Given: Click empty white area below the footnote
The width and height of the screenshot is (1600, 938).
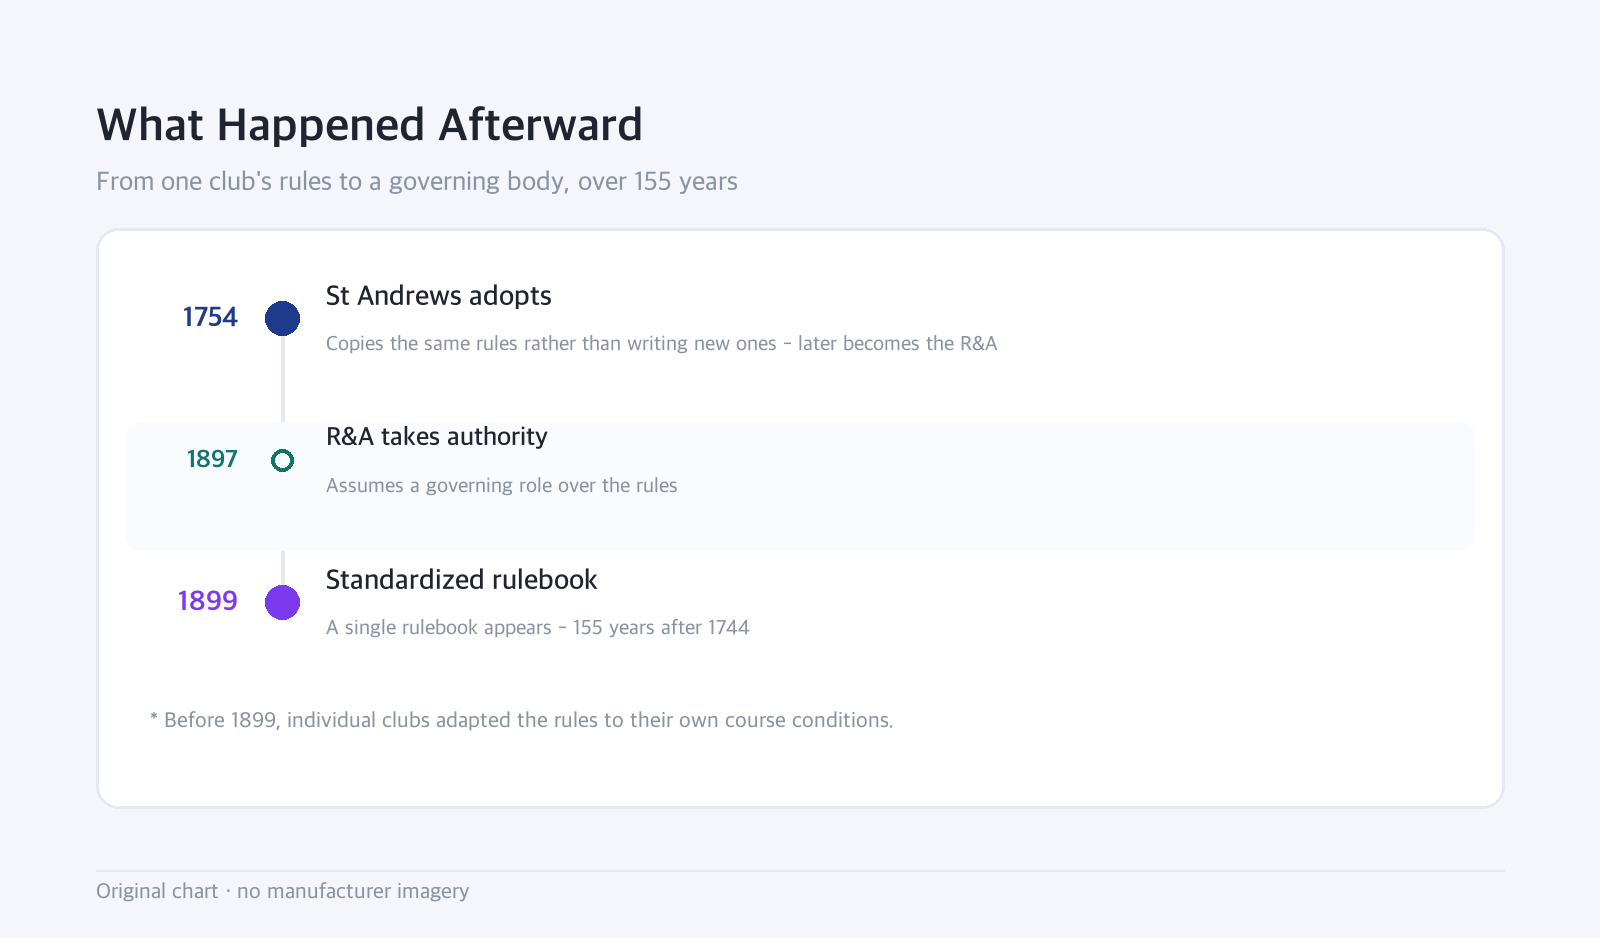Looking at the screenshot, I should point(800,770).
